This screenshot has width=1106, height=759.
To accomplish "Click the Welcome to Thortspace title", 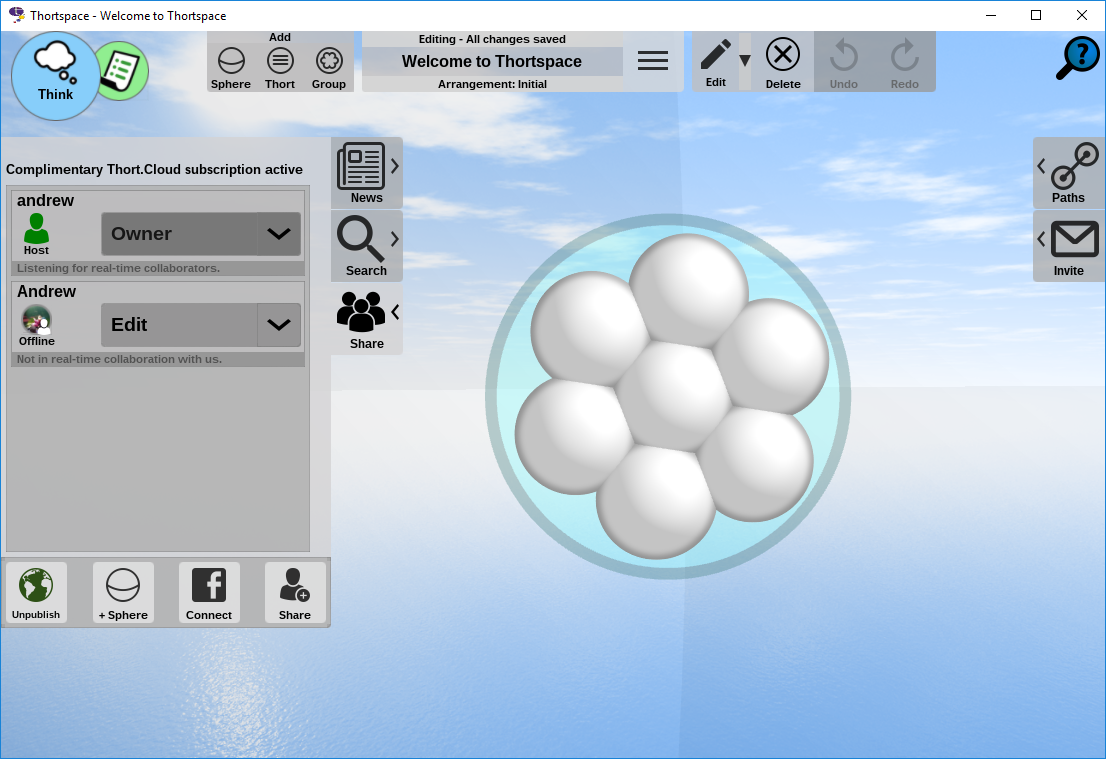I will point(492,61).
